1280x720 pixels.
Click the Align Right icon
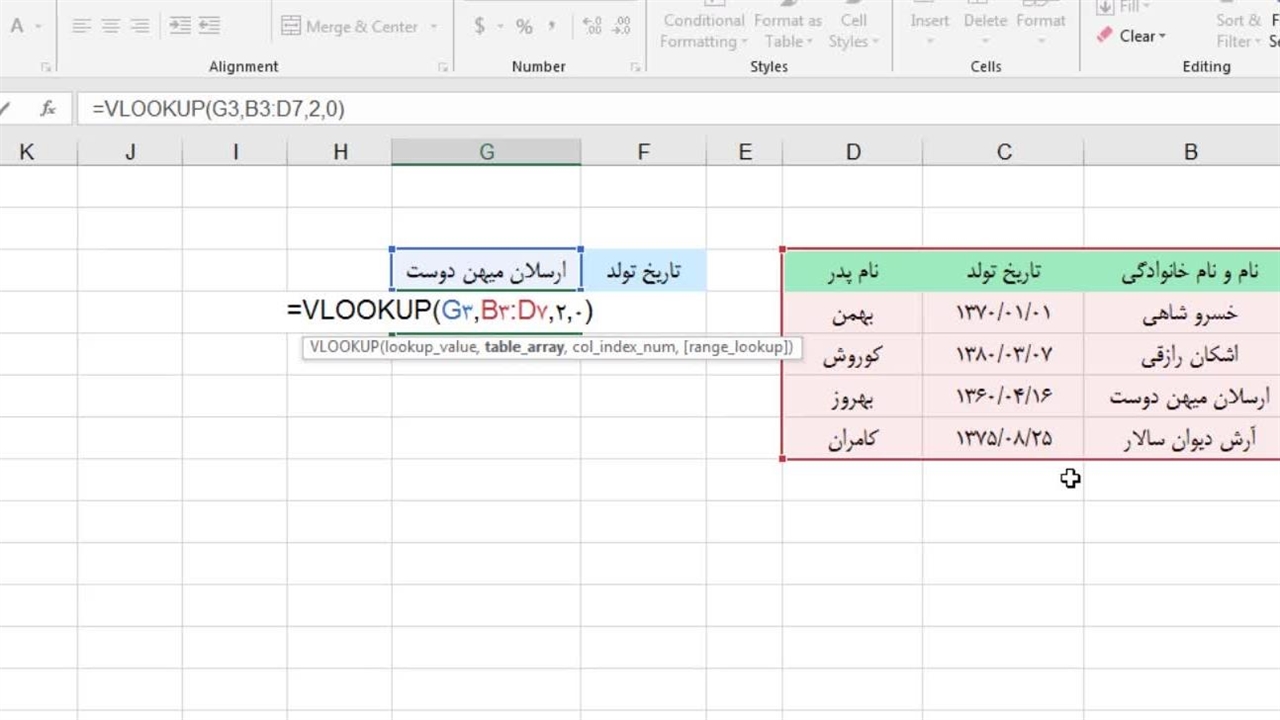(140, 27)
